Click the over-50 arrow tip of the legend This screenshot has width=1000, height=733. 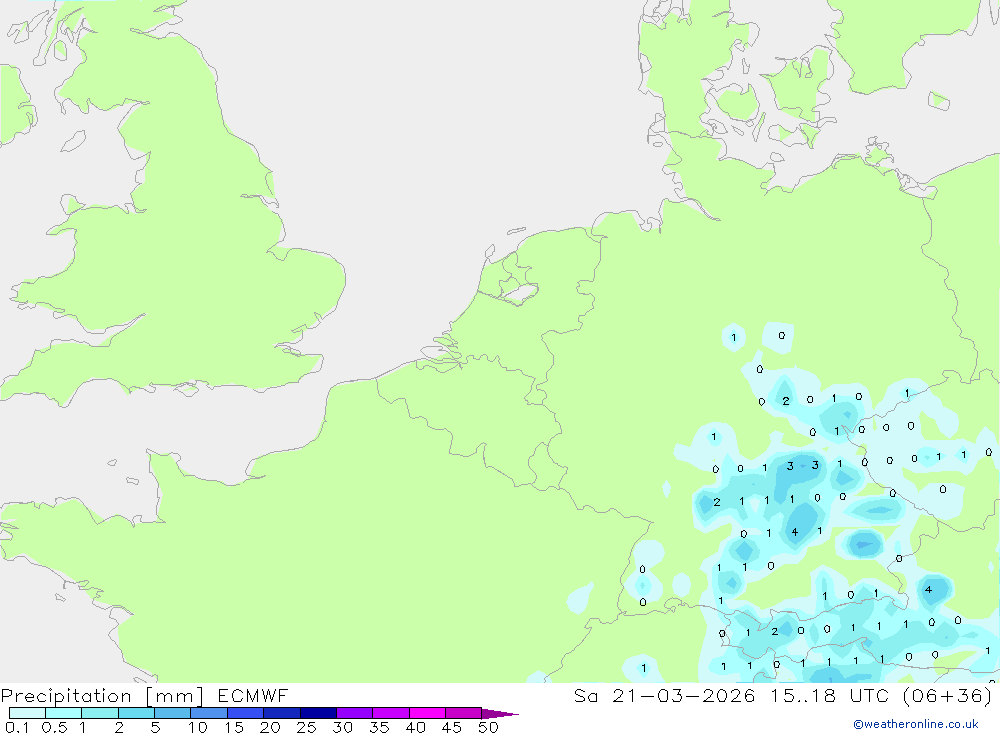(500, 714)
